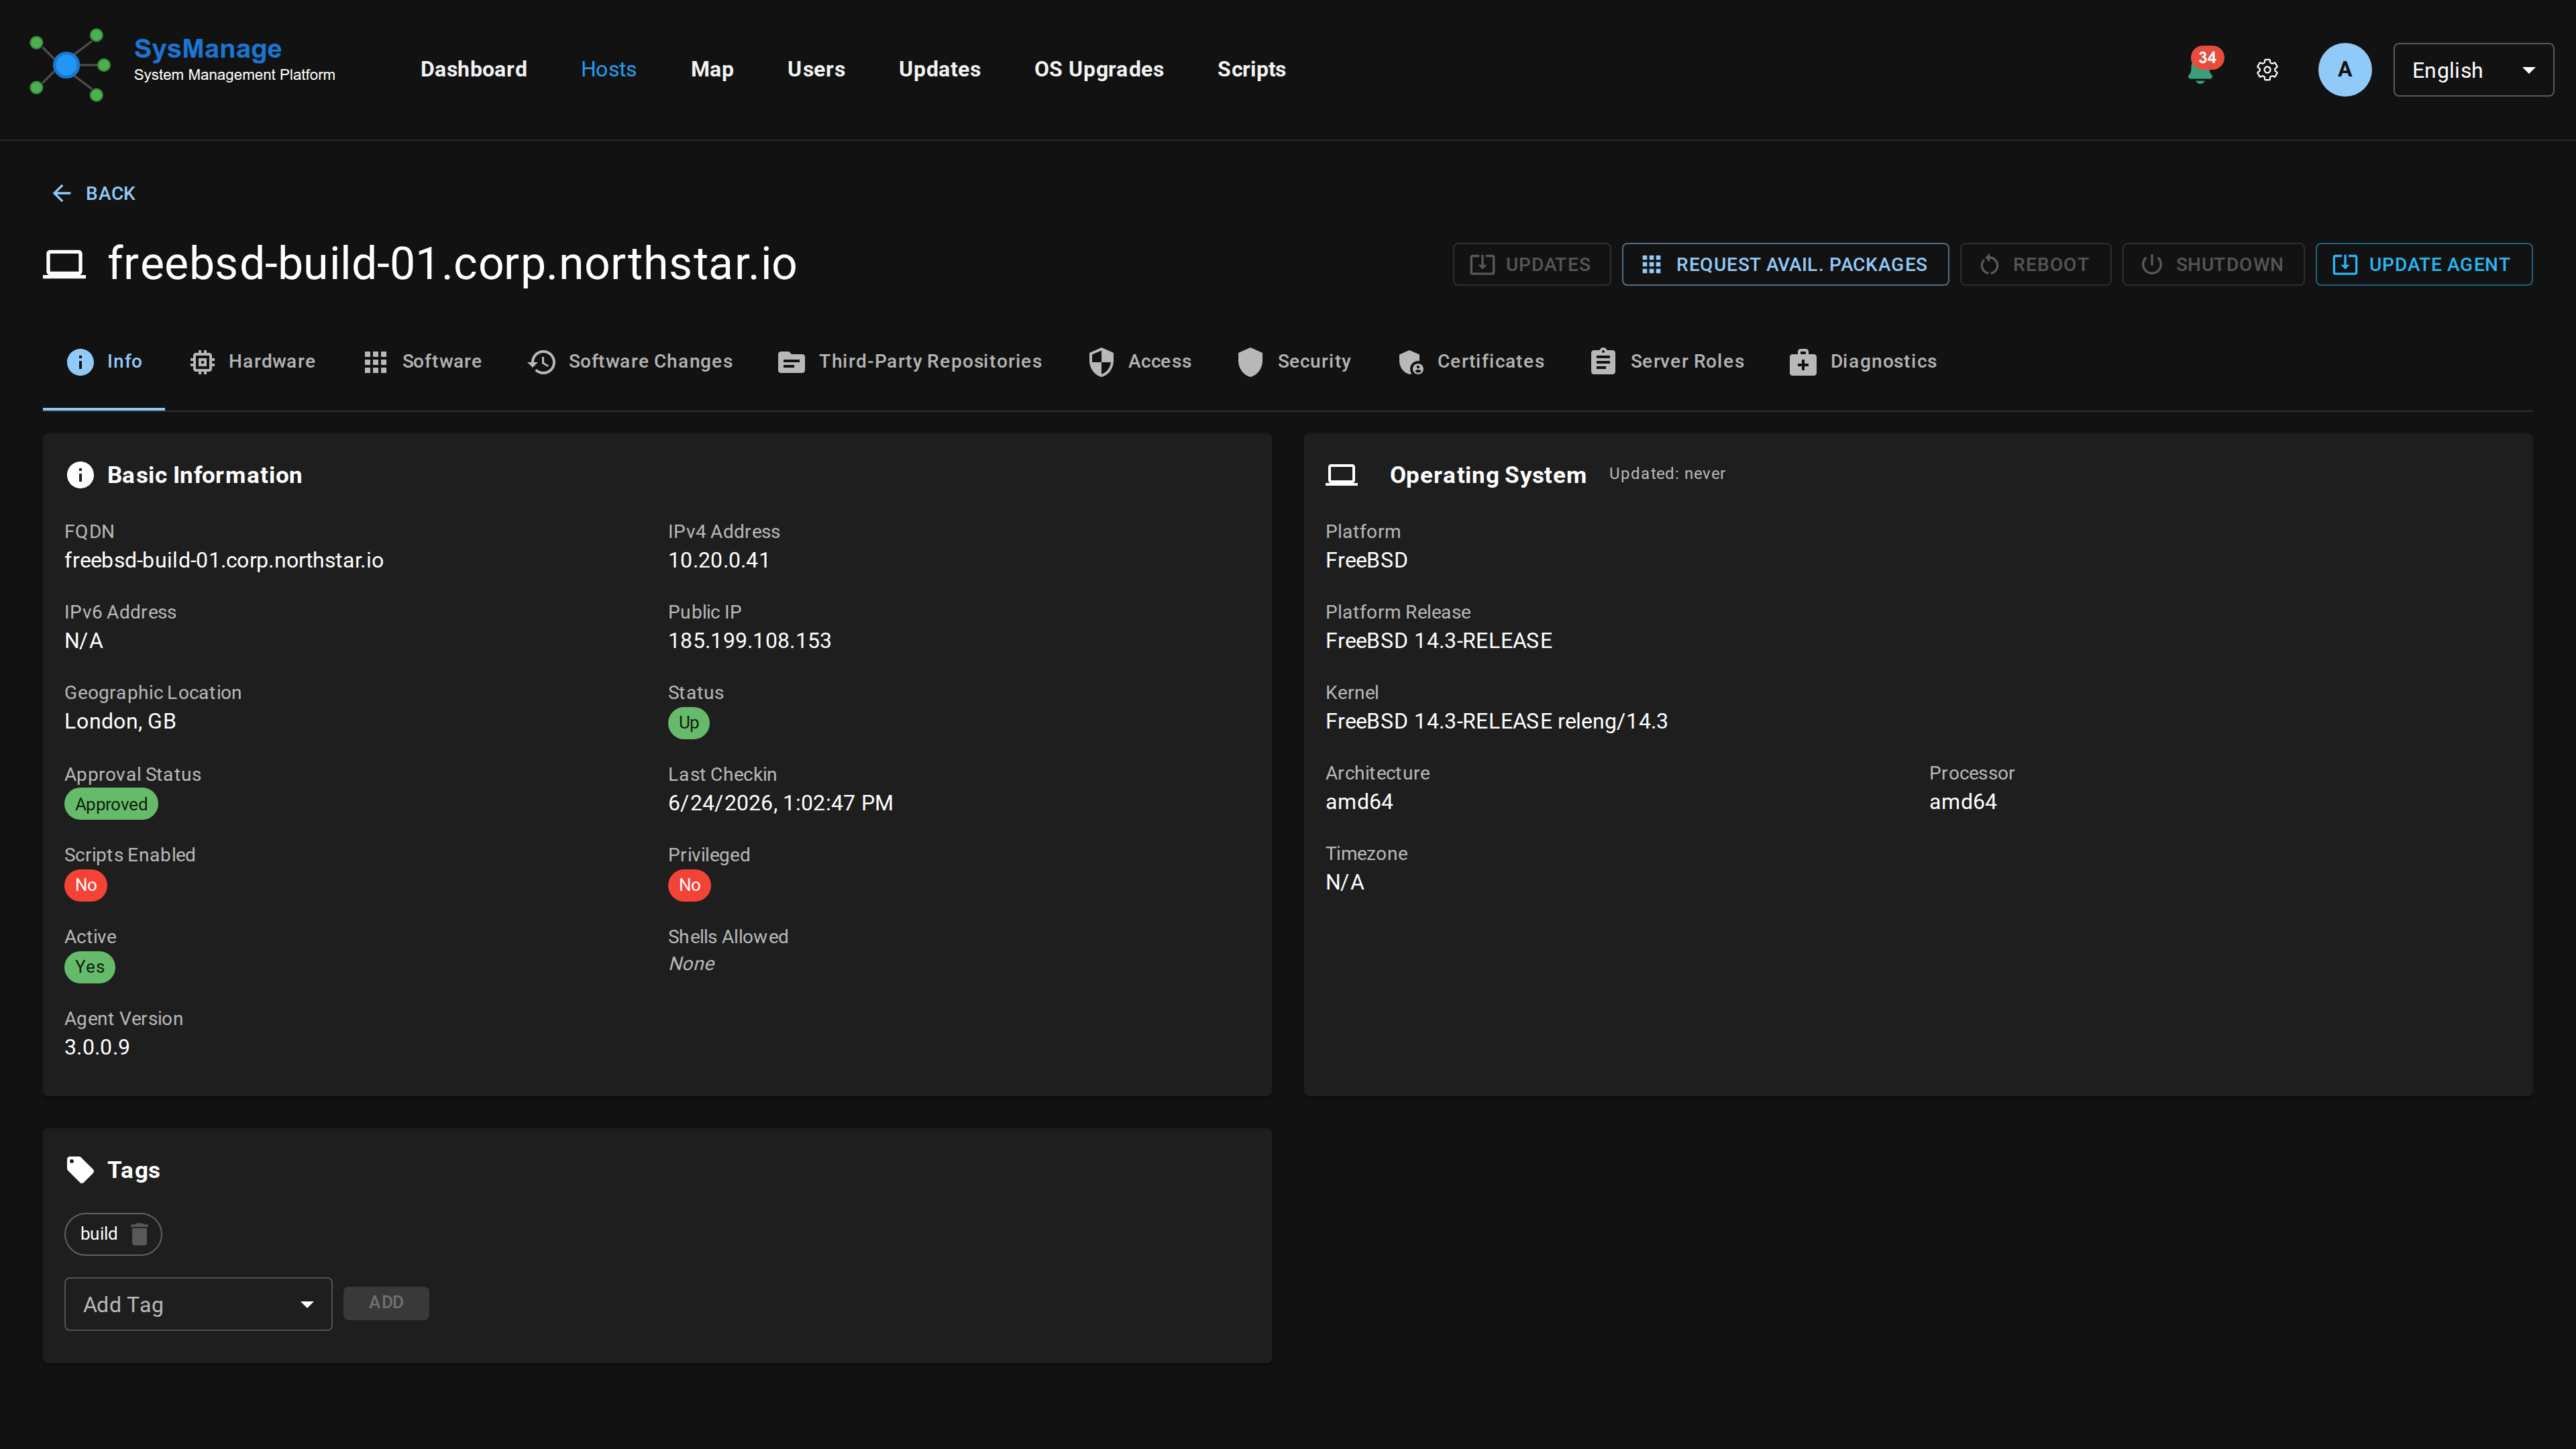
Task: Open the Hosts navigation item
Action: pos(608,70)
